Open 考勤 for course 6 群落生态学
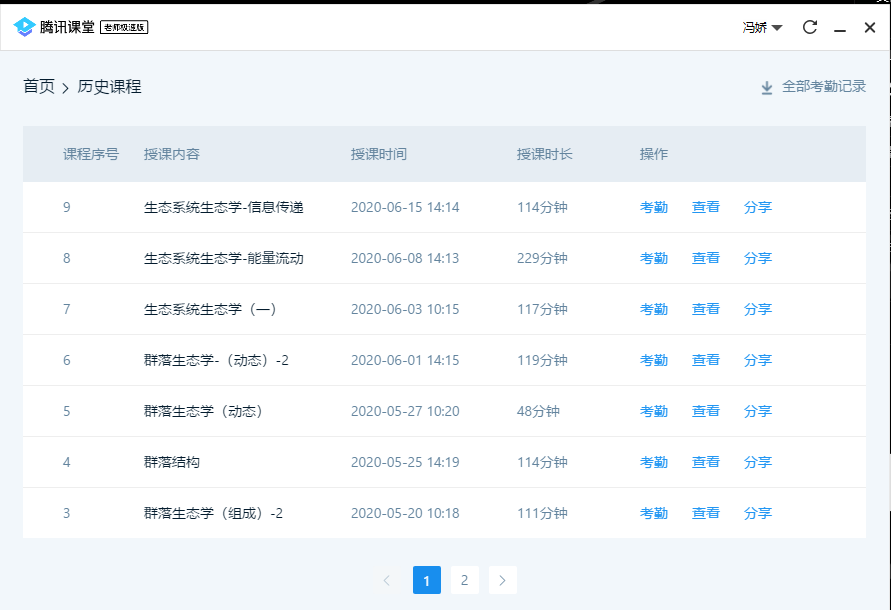The height and width of the screenshot is (610, 891). click(x=653, y=360)
